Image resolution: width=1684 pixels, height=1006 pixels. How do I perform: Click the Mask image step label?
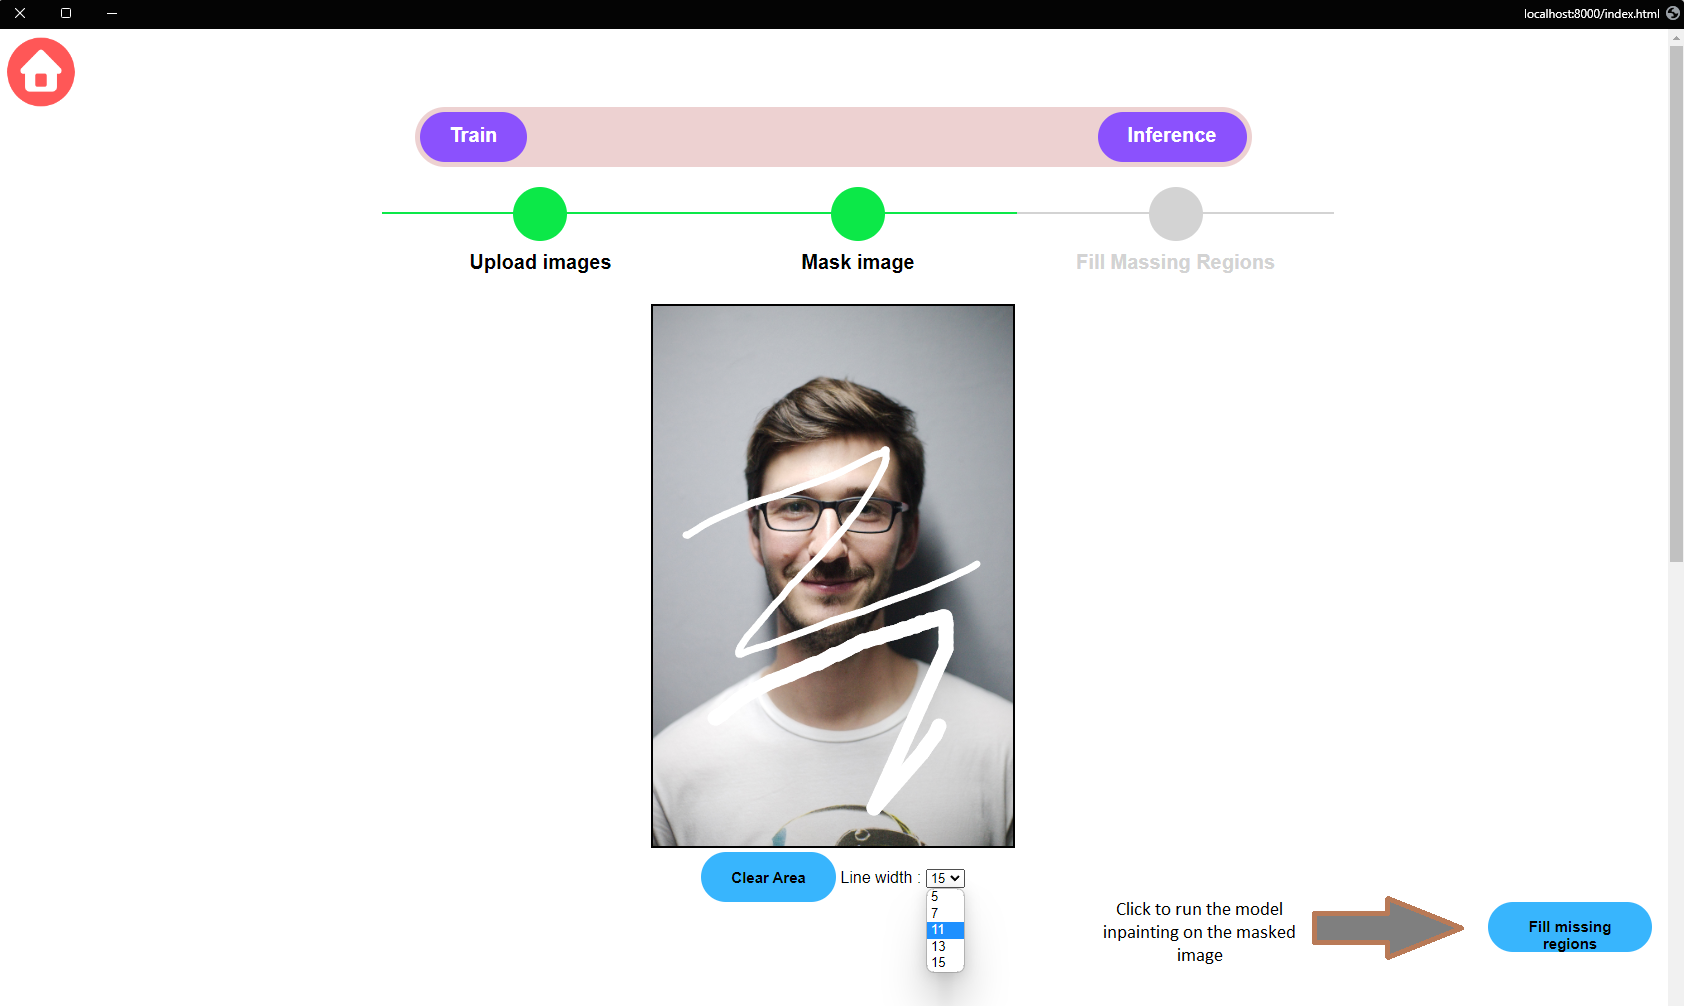856,261
